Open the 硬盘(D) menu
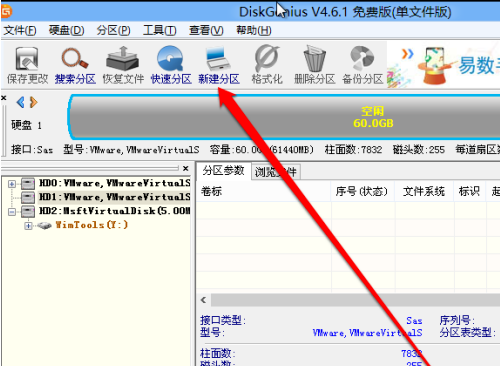The width and height of the screenshot is (500, 366). coord(67,31)
